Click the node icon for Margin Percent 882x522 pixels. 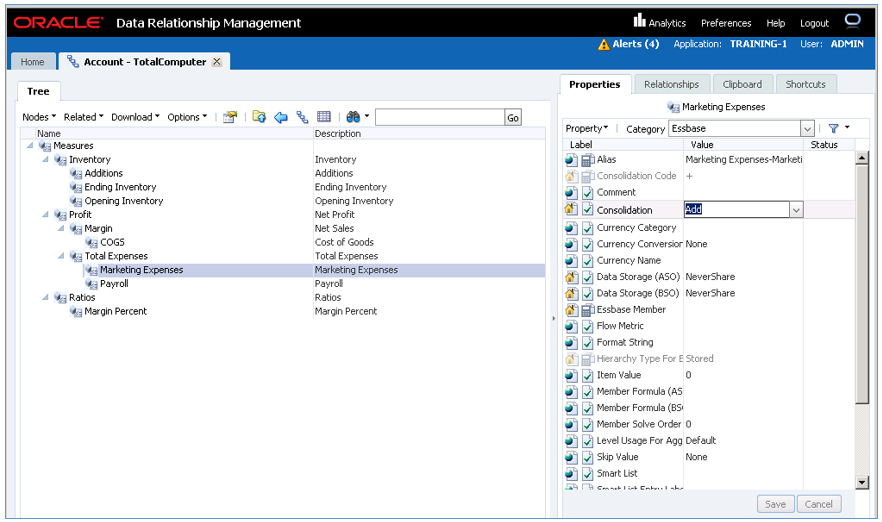point(76,312)
